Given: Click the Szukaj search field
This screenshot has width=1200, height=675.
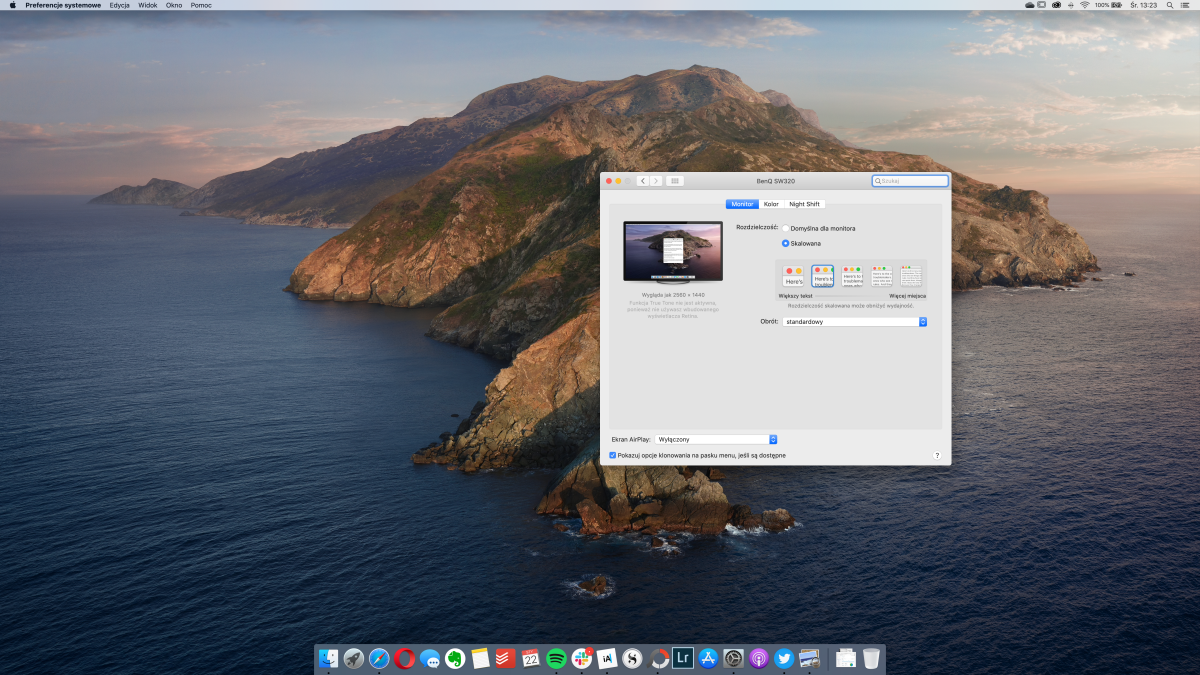Looking at the screenshot, I should pyautogui.click(x=910, y=181).
